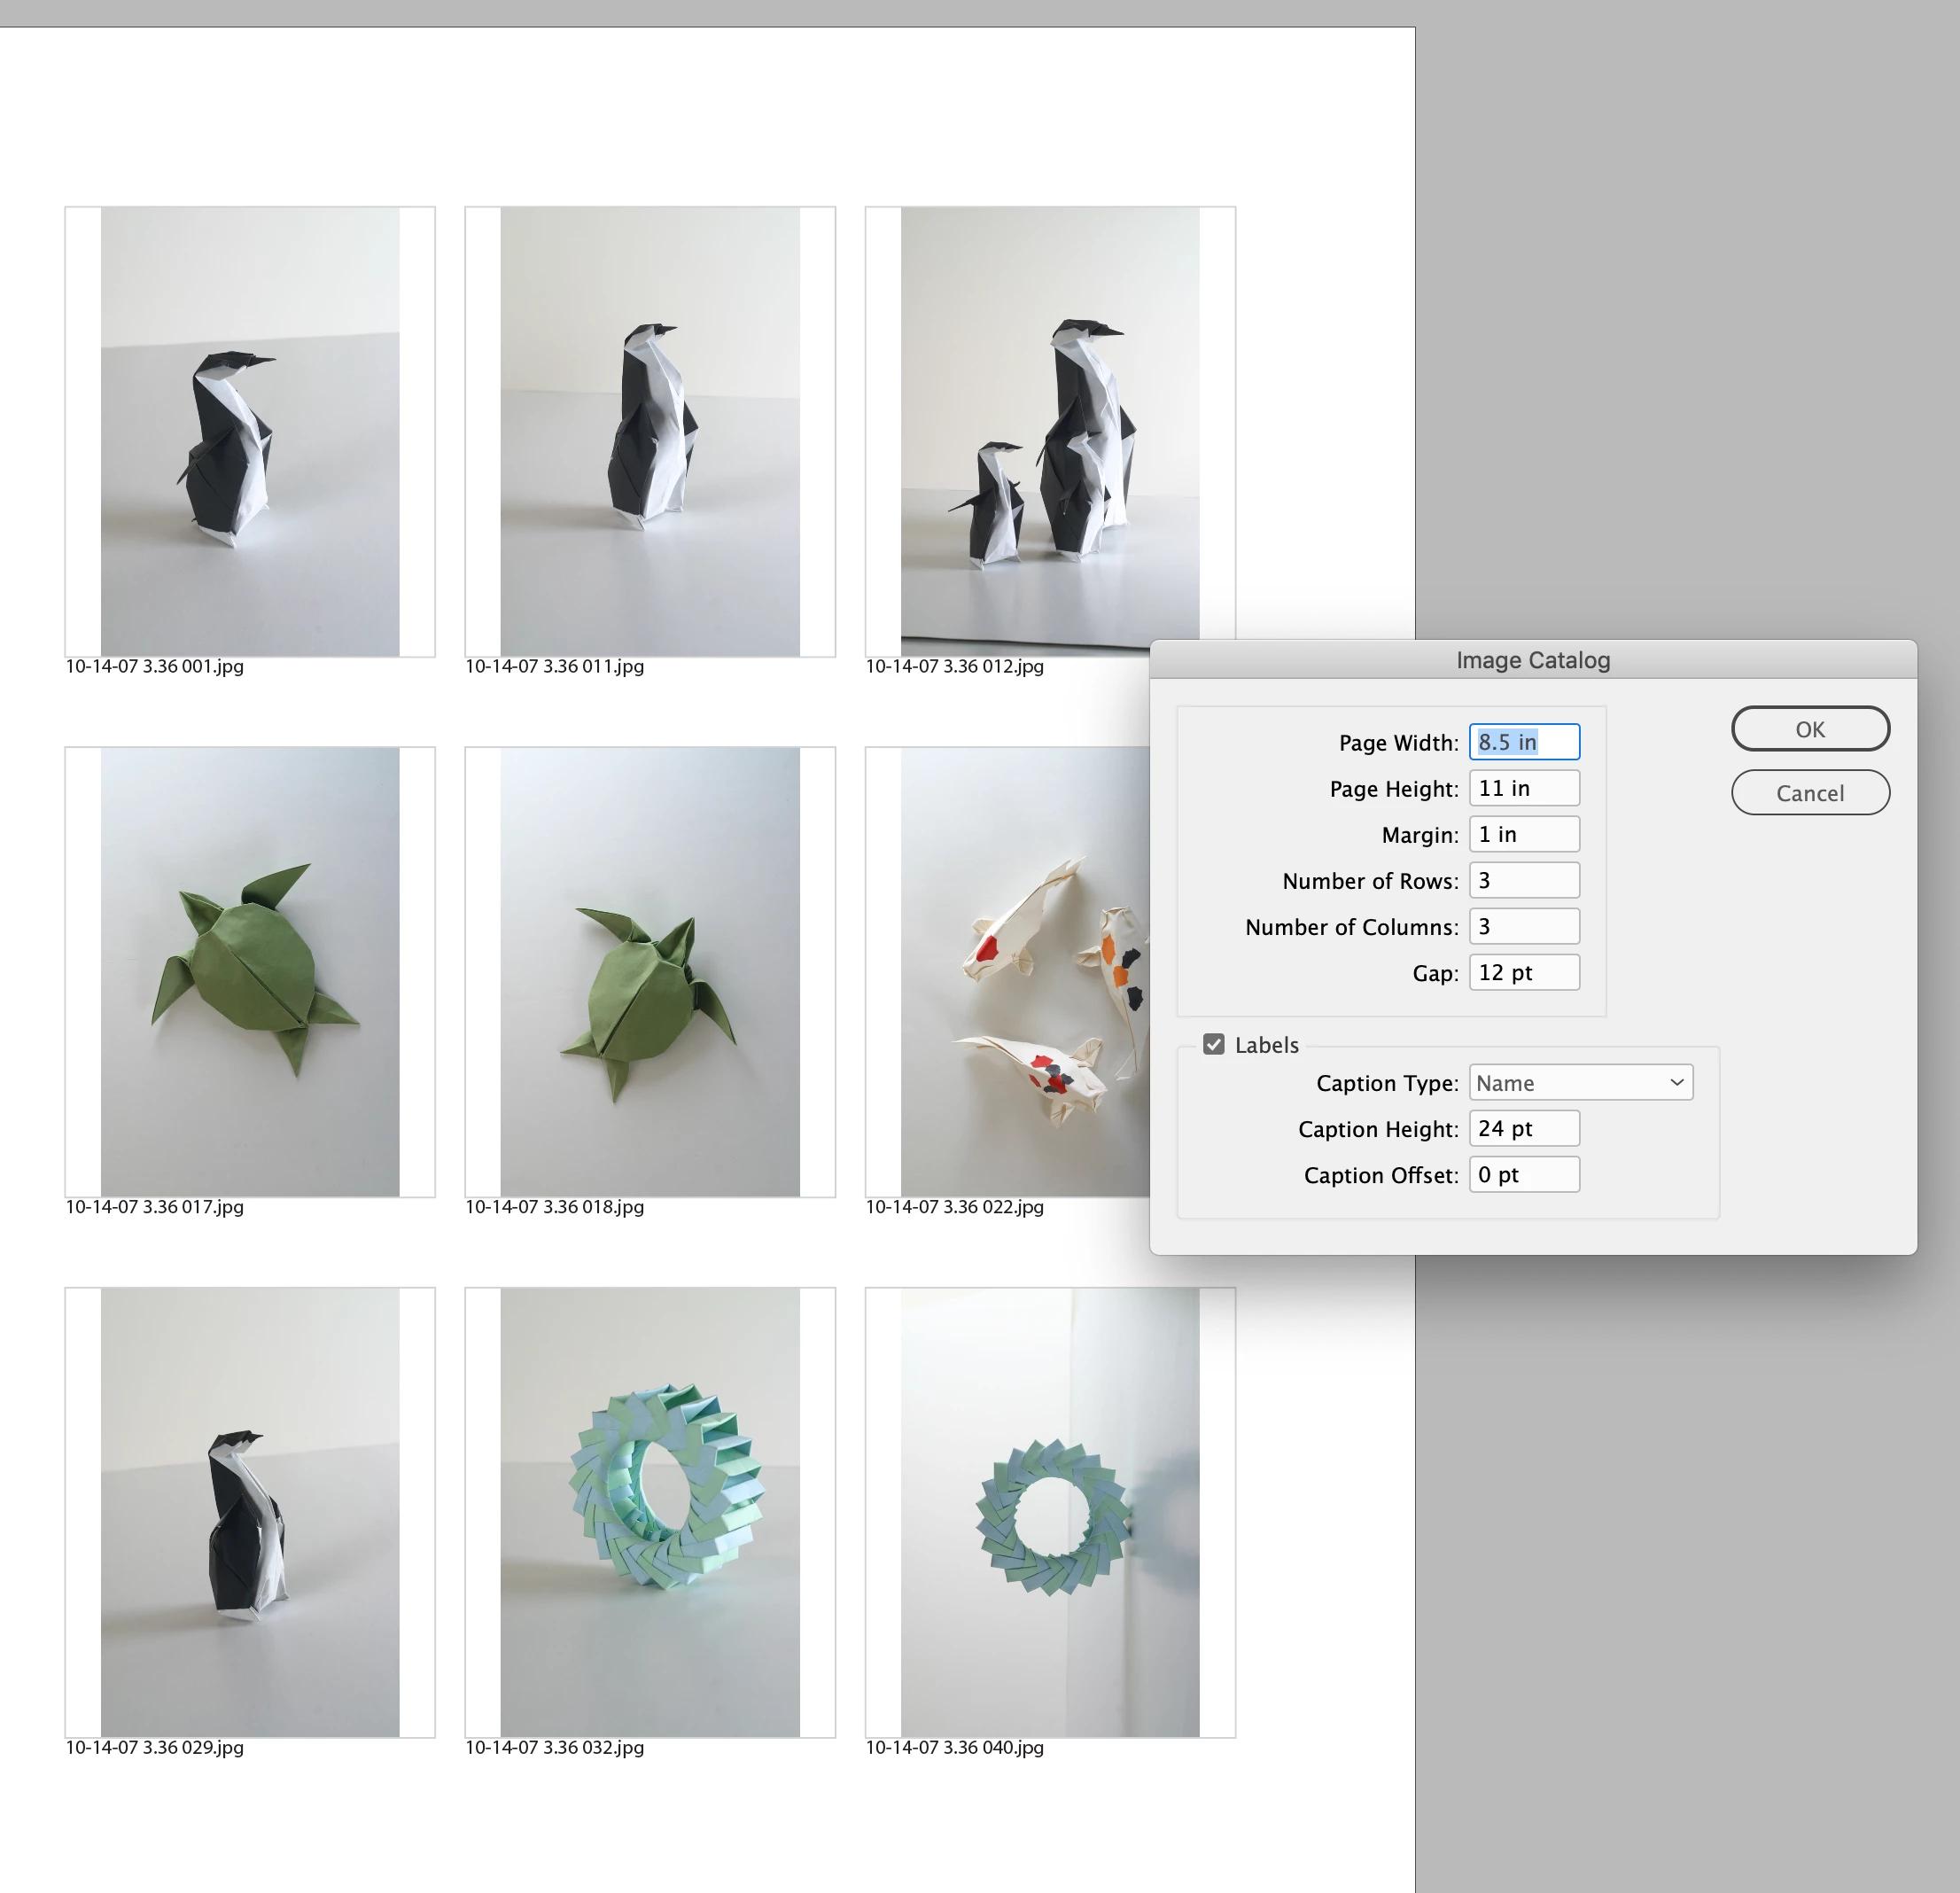Open the Caption Type dropdown
The height and width of the screenshot is (1893, 1960).
click(1579, 1082)
